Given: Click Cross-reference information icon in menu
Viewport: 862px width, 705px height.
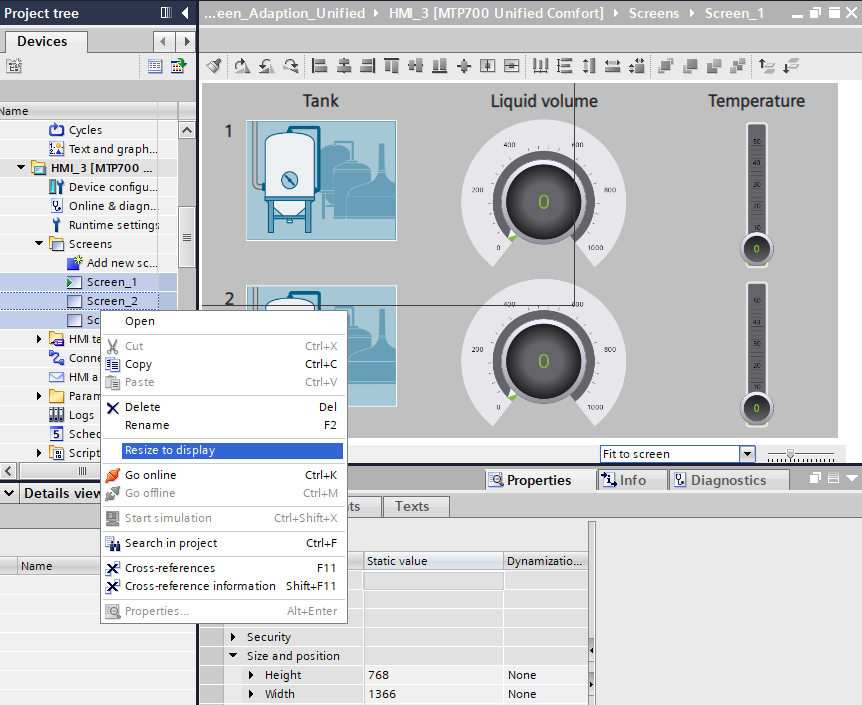Looking at the screenshot, I should click(x=113, y=586).
